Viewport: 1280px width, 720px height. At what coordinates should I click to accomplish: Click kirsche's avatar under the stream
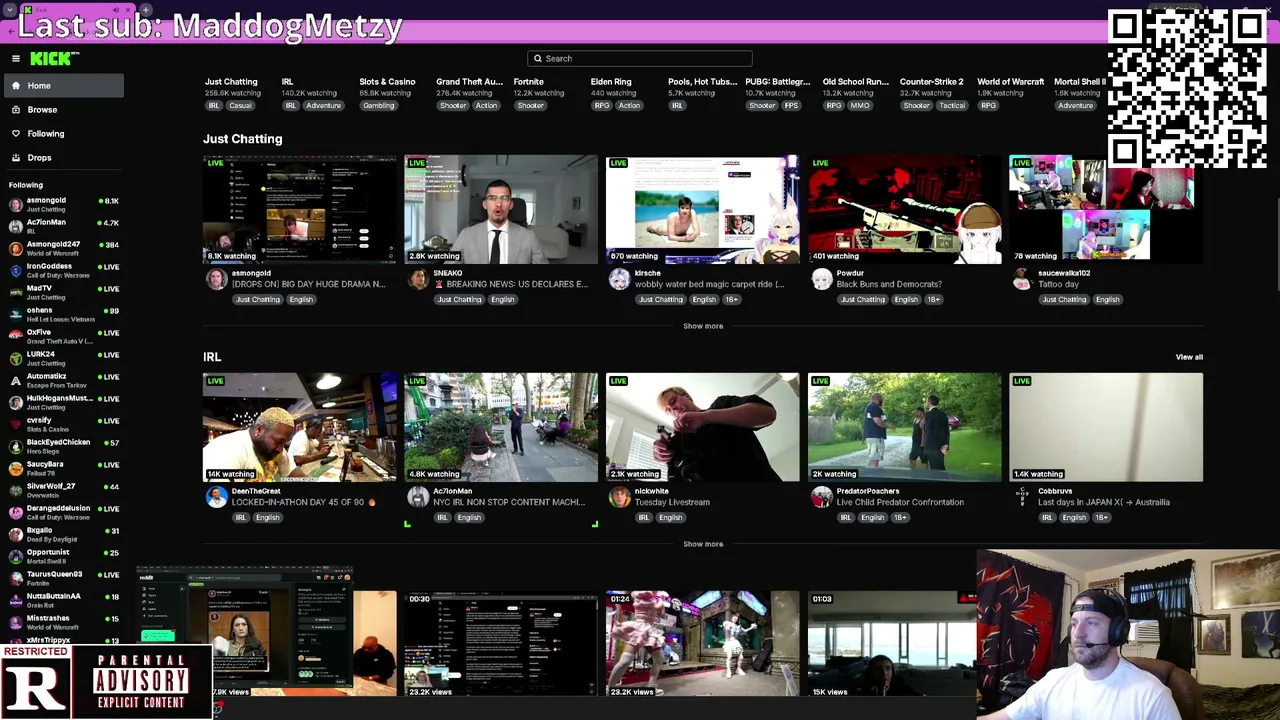tap(620, 280)
